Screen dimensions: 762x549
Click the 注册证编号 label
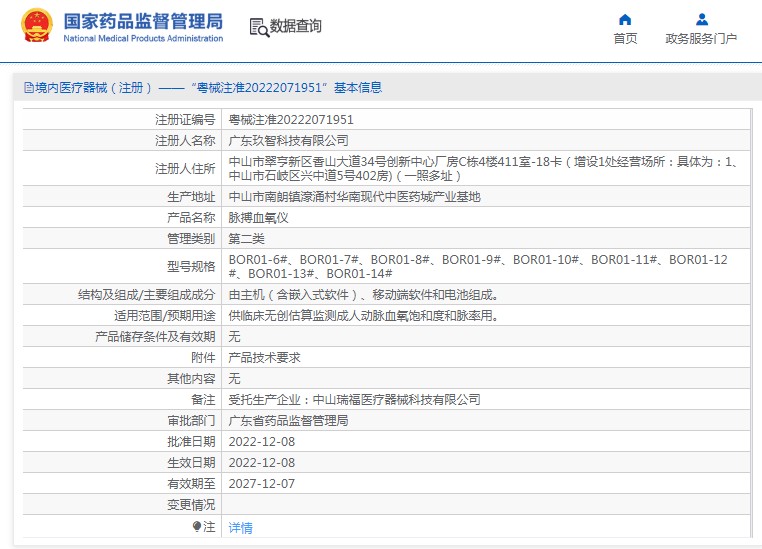tap(185, 120)
